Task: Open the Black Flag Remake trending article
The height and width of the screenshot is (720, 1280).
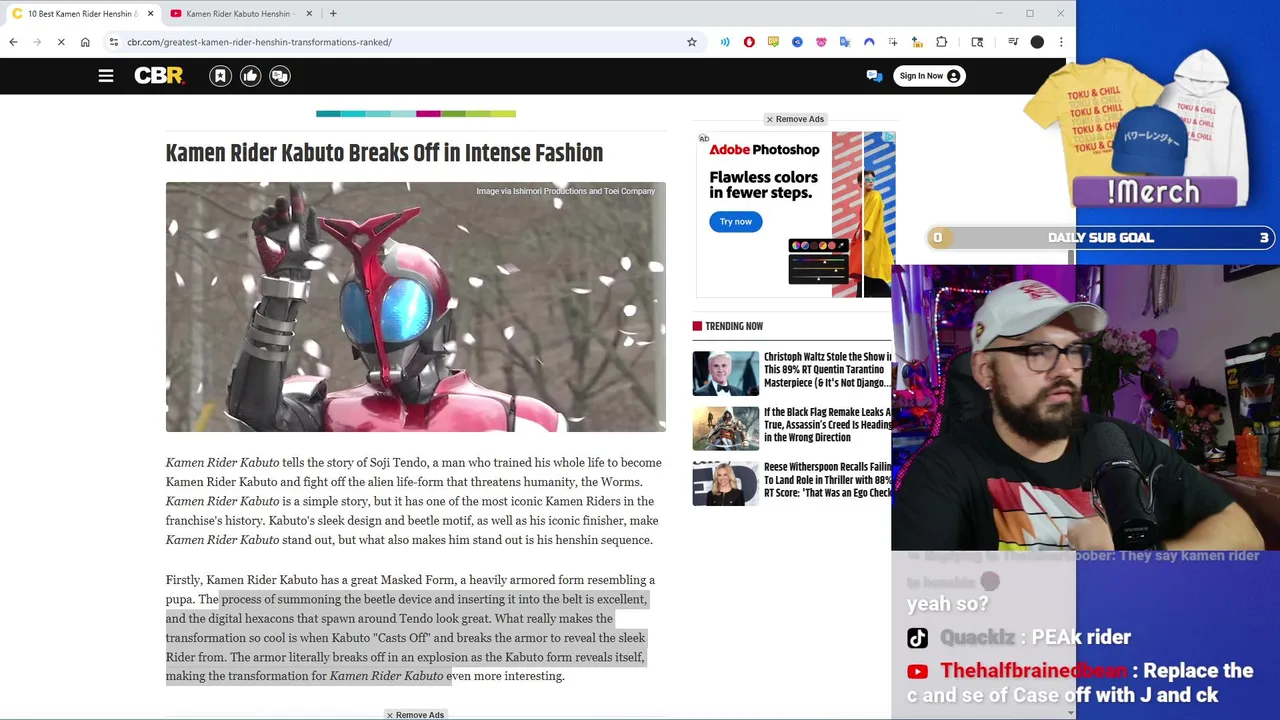Action: point(827,425)
